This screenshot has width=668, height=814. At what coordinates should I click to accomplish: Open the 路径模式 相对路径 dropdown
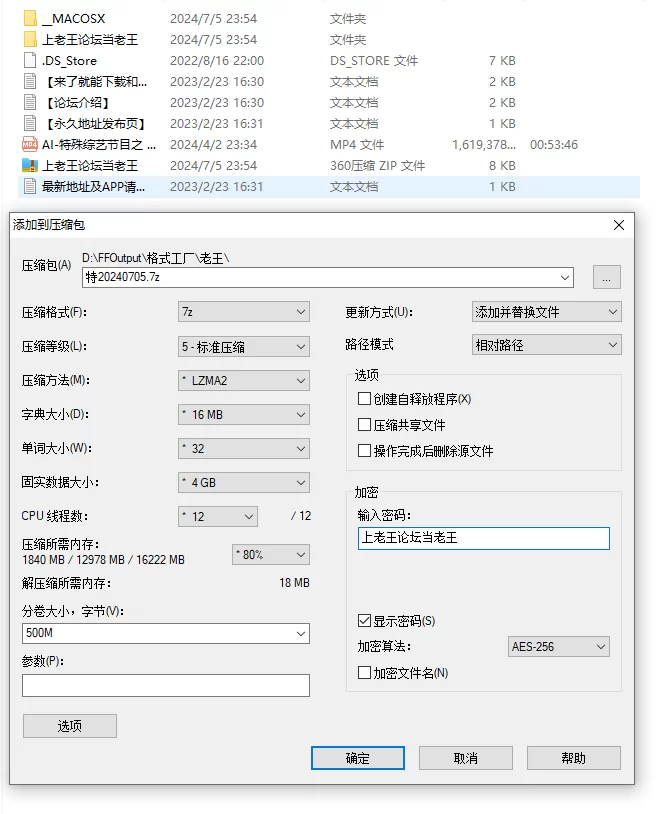pos(547,345)
